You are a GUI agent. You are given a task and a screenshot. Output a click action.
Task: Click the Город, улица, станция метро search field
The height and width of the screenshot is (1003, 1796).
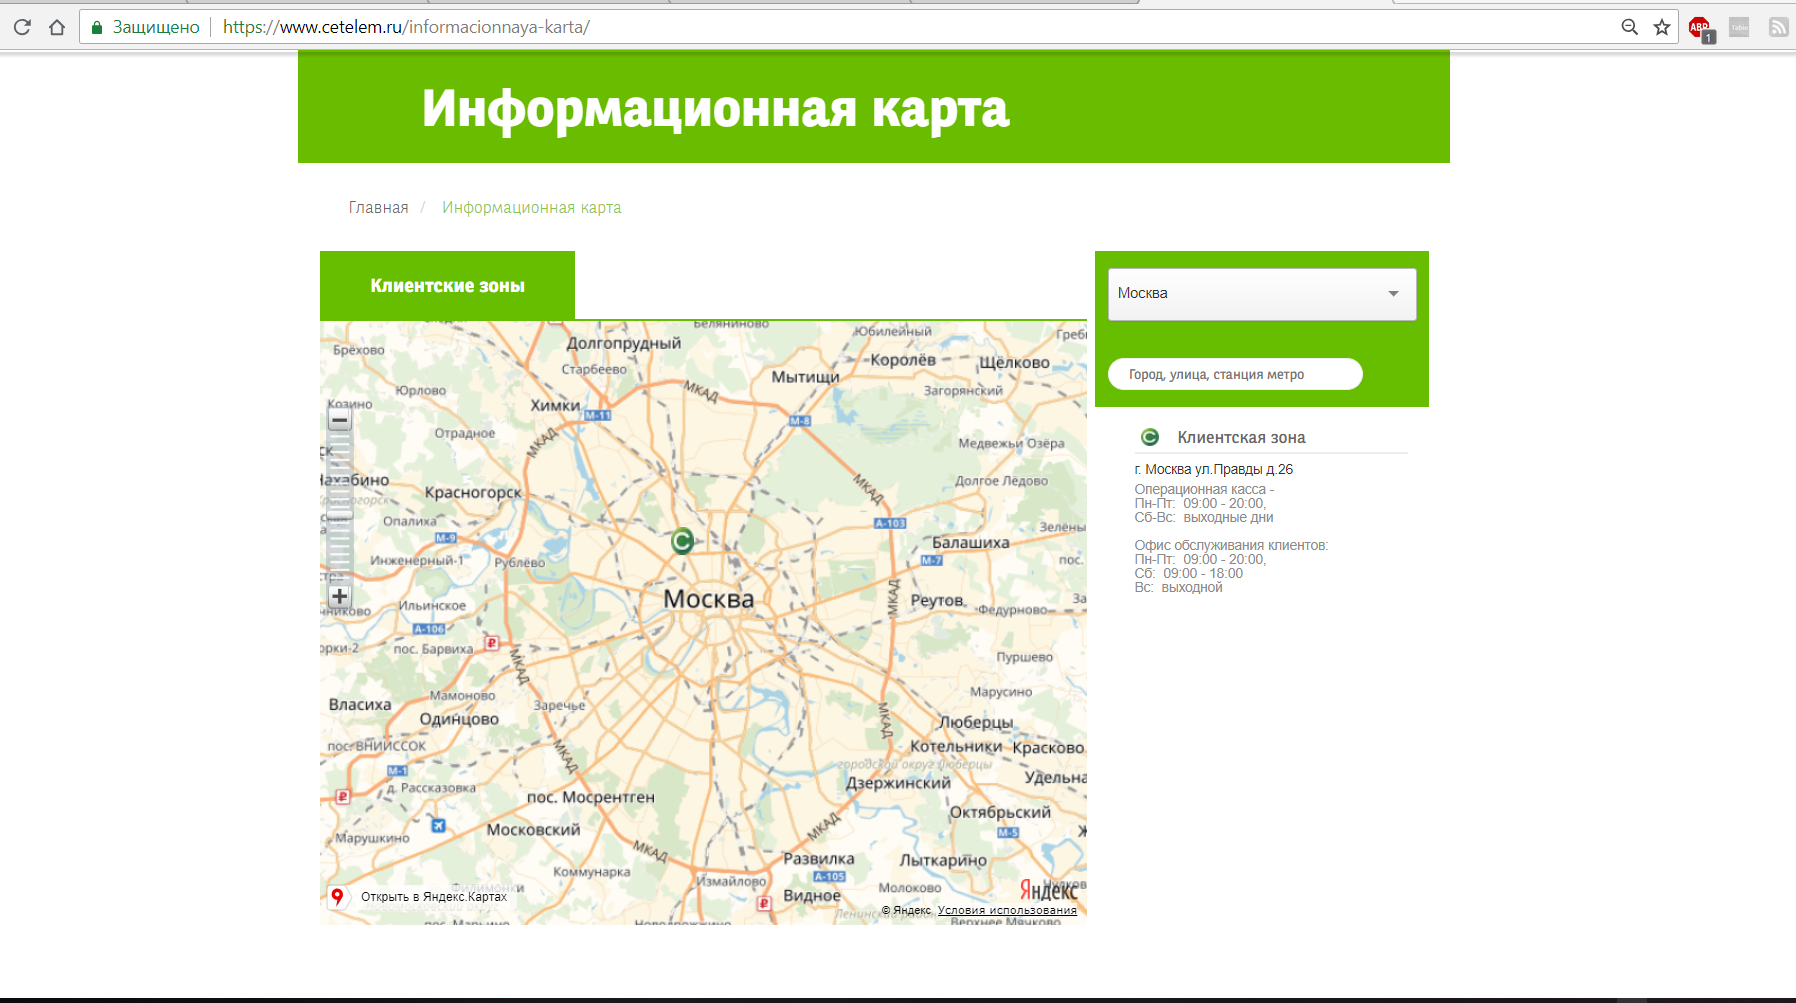1235,374
